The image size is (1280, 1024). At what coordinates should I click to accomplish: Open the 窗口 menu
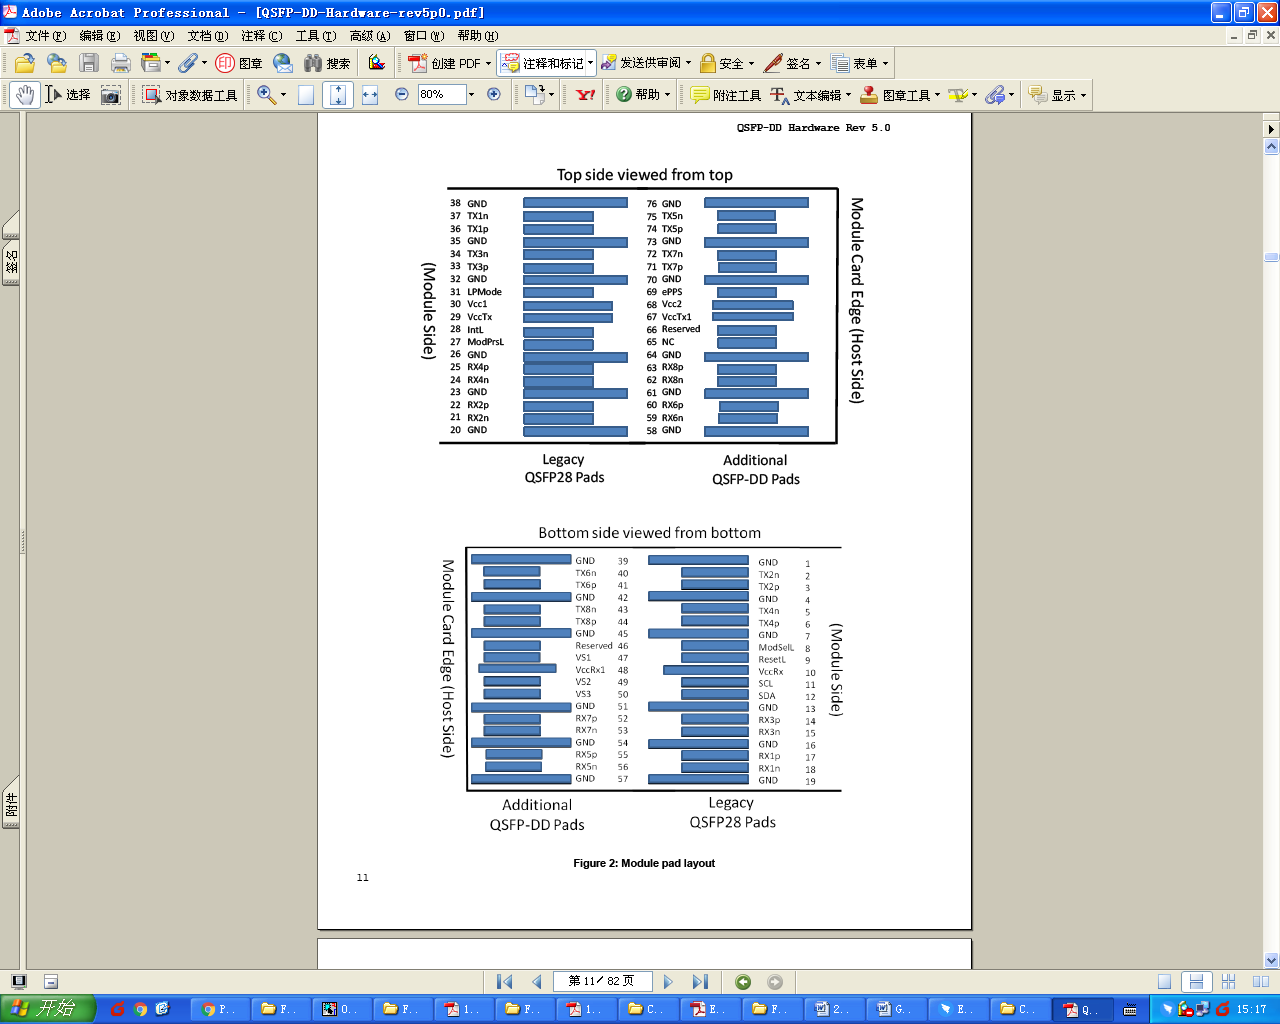[x=423, y=36]
